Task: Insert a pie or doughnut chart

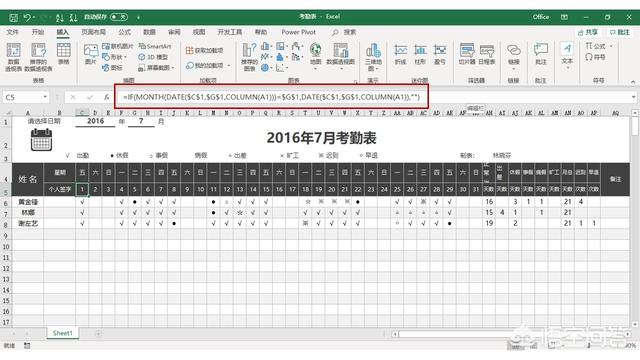Action: point(266,67)
